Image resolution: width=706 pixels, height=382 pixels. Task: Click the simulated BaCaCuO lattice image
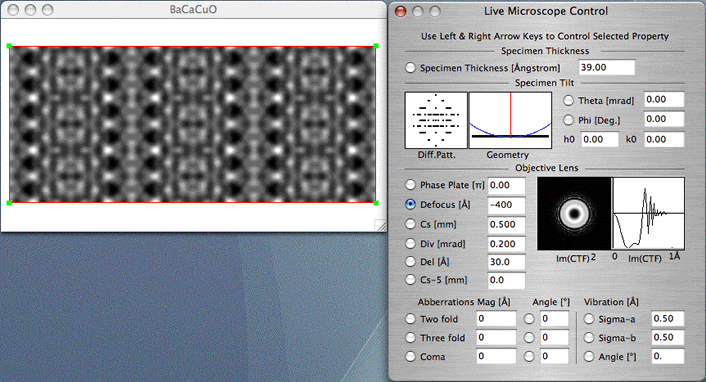tap(193, 125)
